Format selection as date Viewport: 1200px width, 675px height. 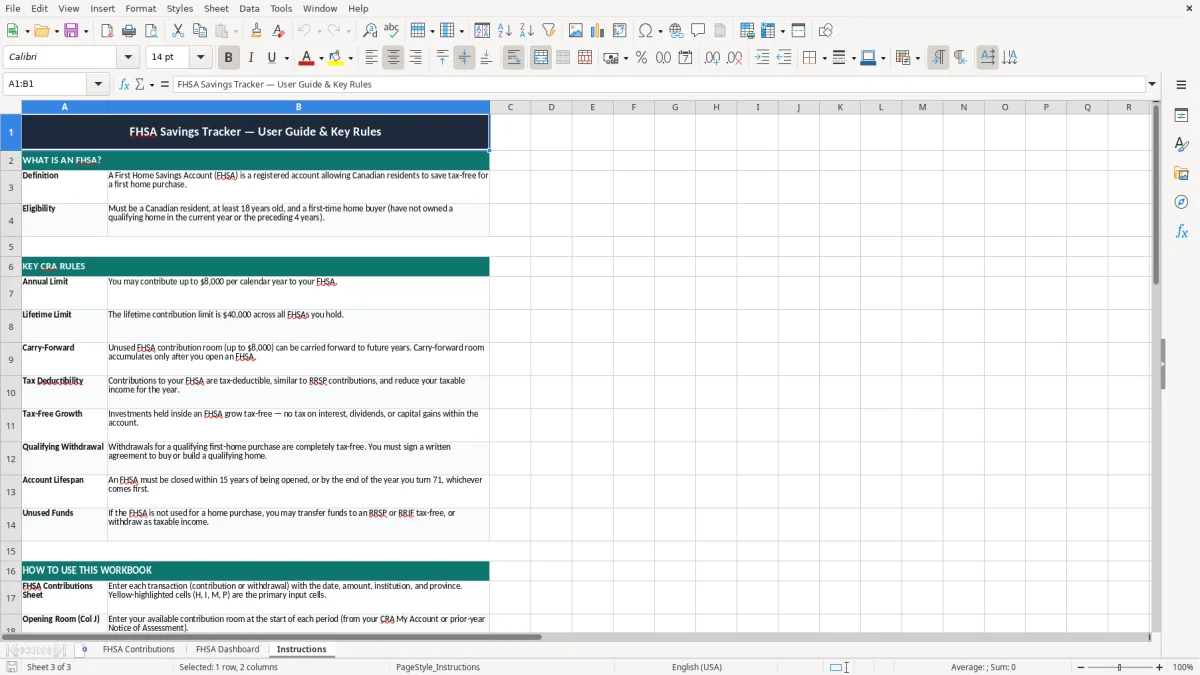coord(685,58)
